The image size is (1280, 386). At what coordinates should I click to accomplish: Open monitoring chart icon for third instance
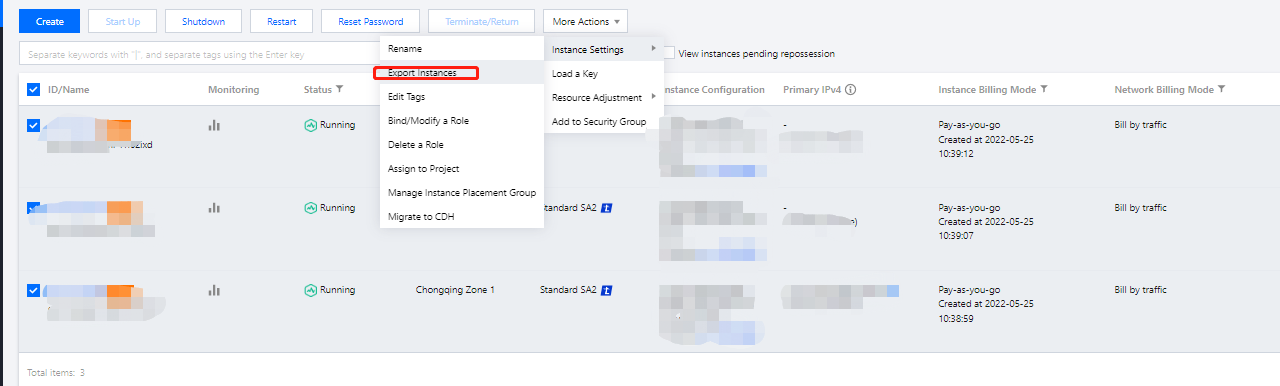click(213, 290)
